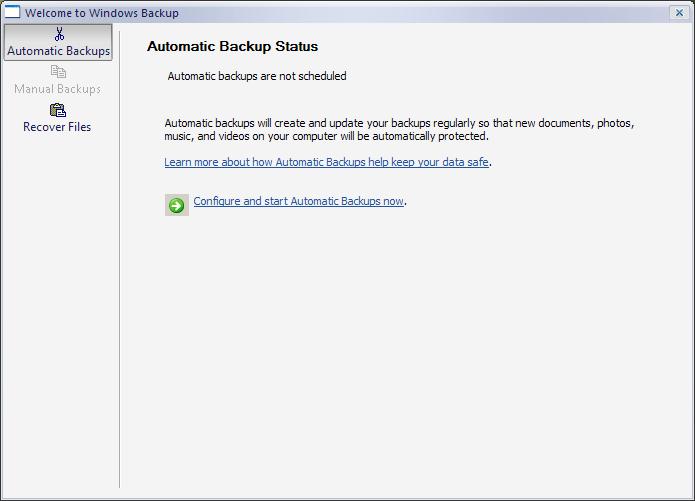Click the scissors icon above Automatic Backups
Image resolution: width=695 pixels, height=501 pixels.
(x=59, y=34)
